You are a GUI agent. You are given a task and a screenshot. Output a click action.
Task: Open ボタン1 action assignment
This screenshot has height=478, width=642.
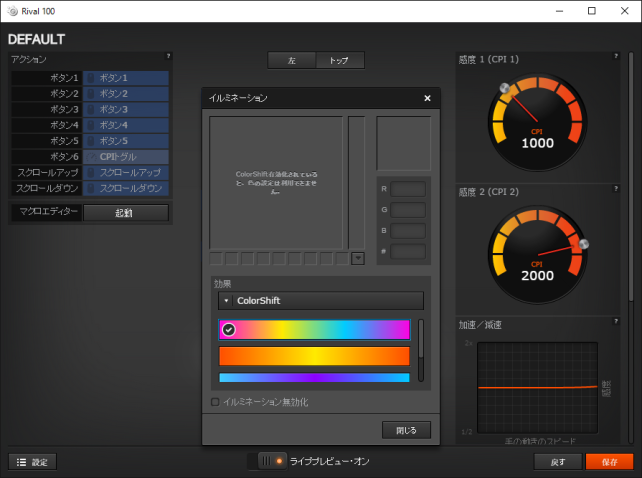coord(126,78)
